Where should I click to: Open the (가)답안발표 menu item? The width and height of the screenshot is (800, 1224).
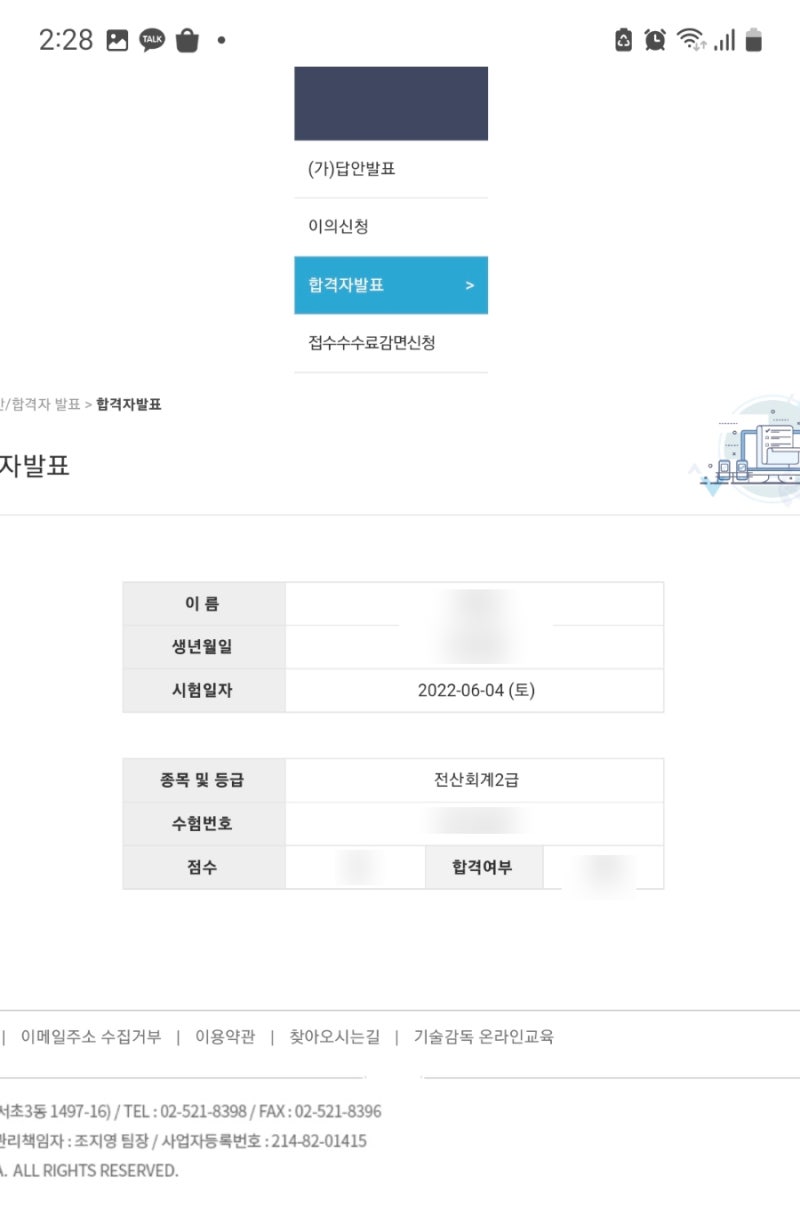click(x=391, y=169)
